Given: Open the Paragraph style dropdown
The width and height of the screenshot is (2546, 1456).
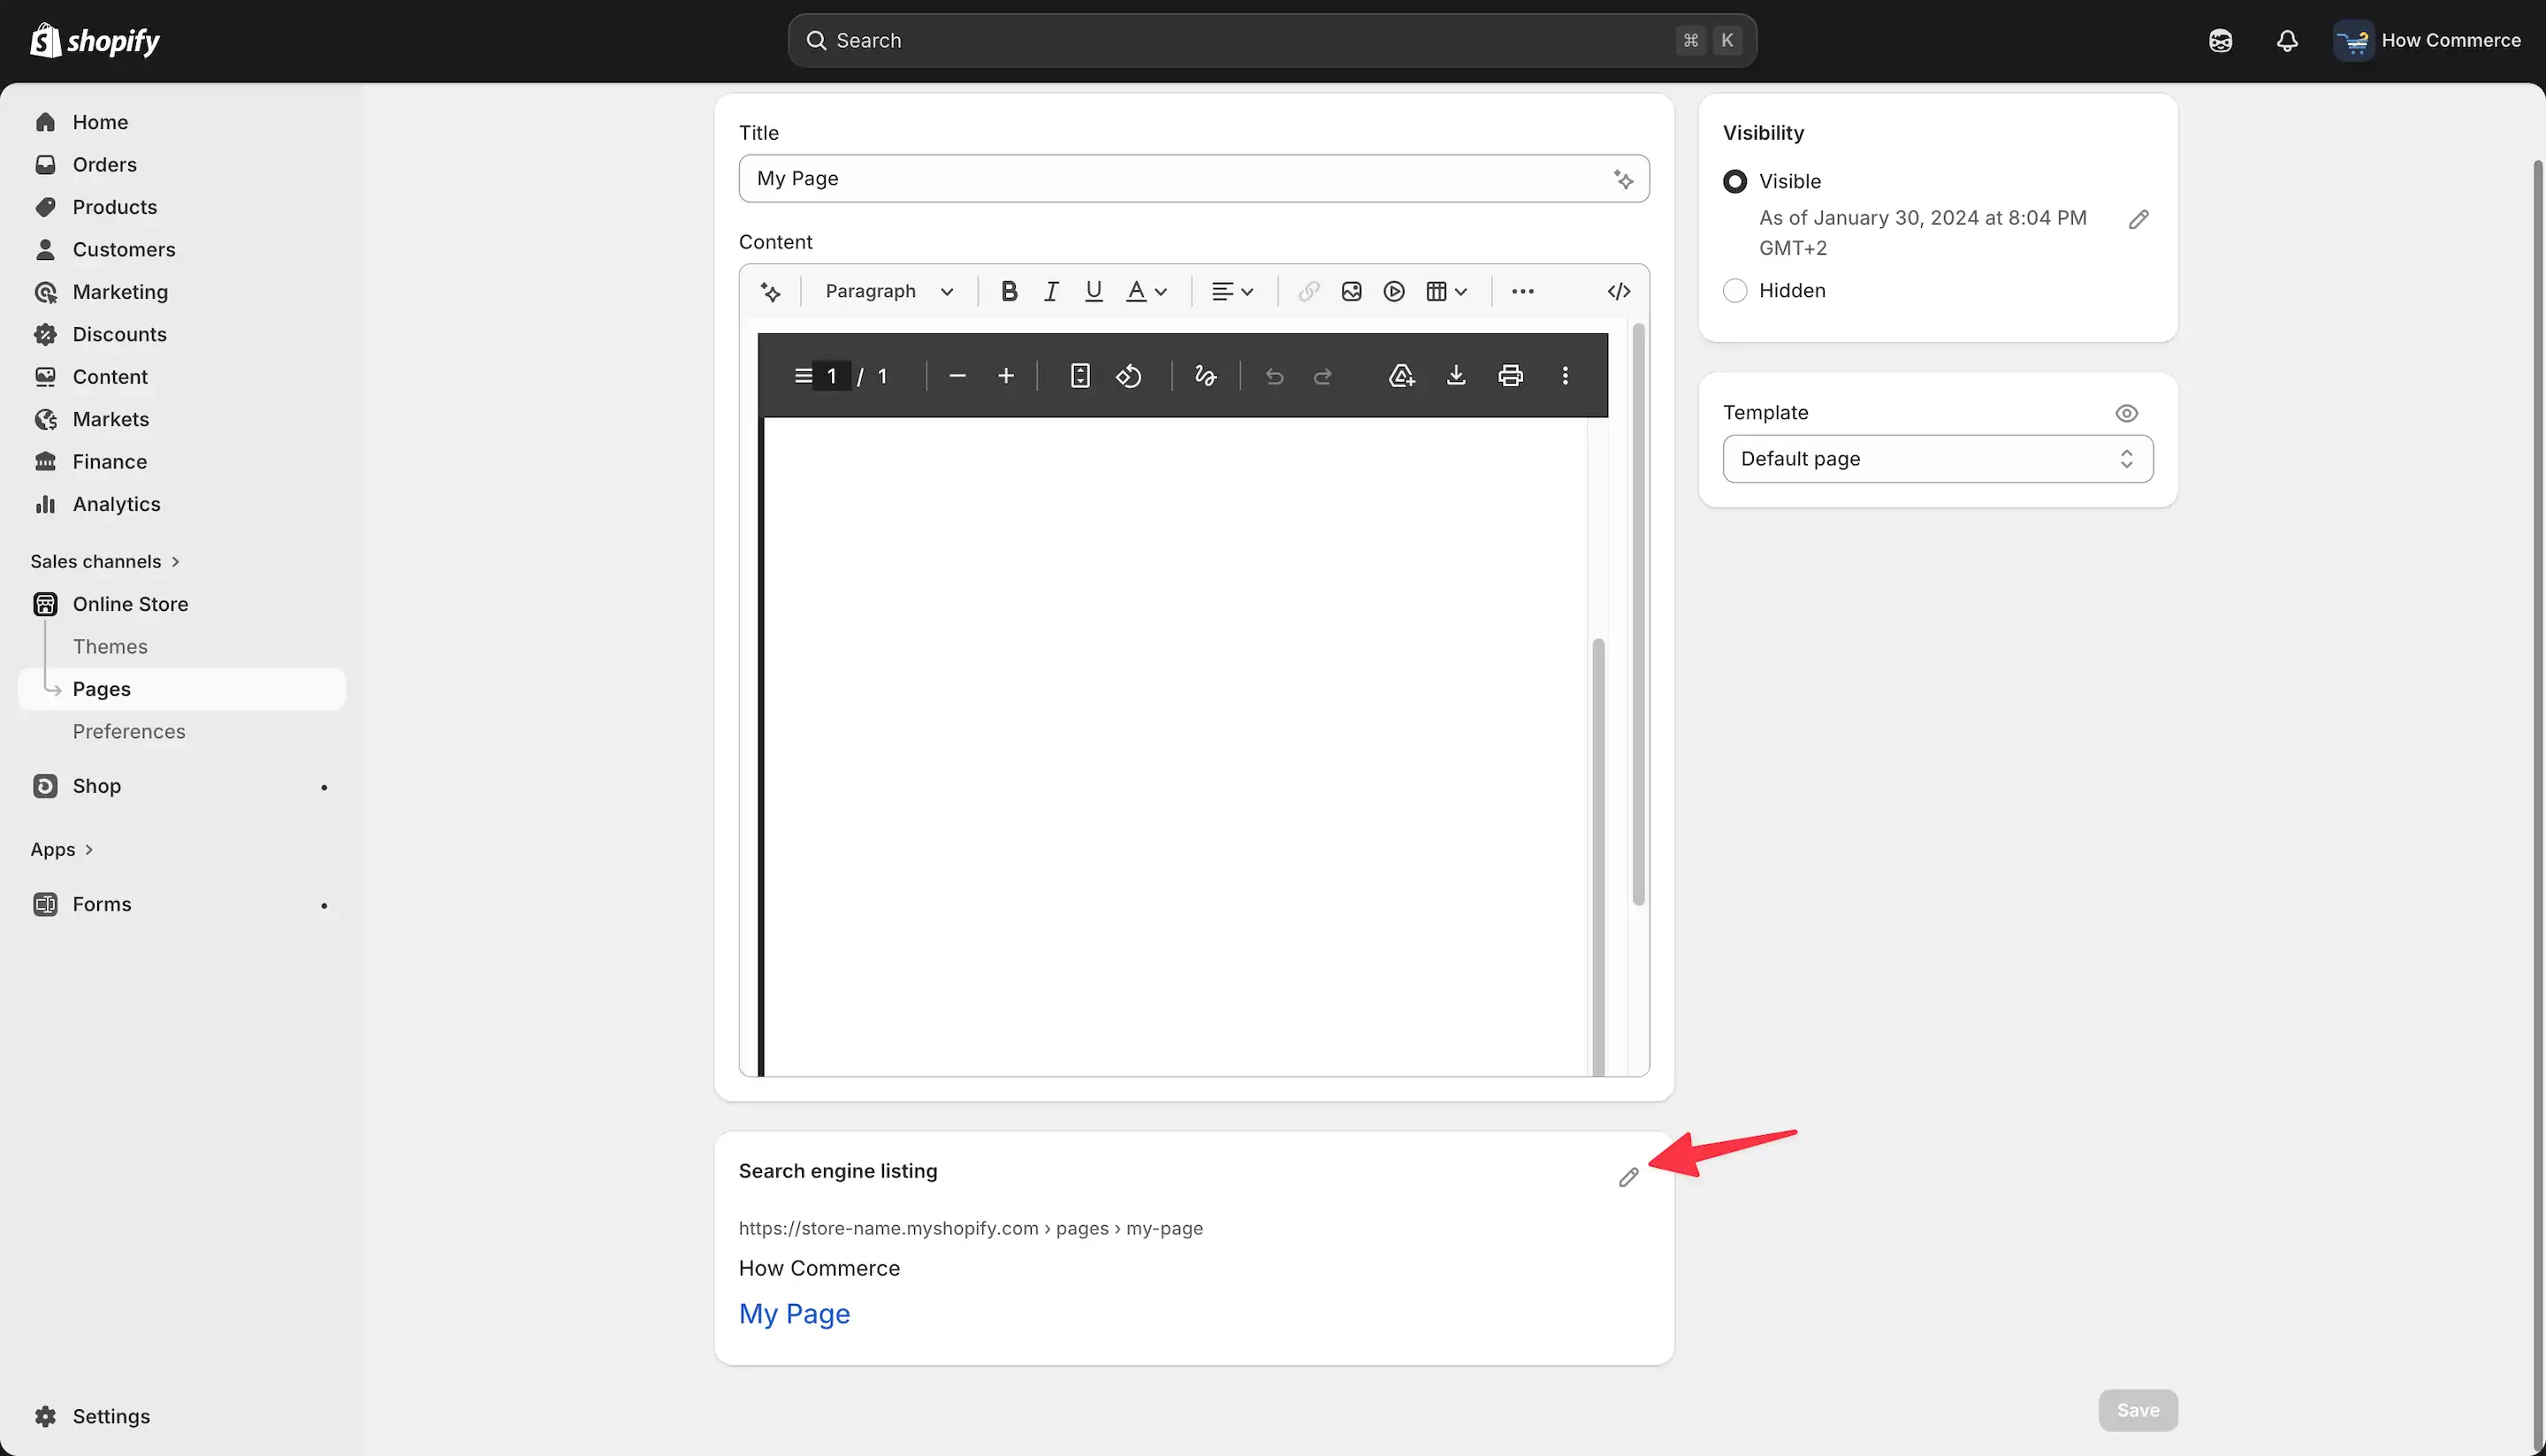Looking at the screenshot, I should point(889,292).
